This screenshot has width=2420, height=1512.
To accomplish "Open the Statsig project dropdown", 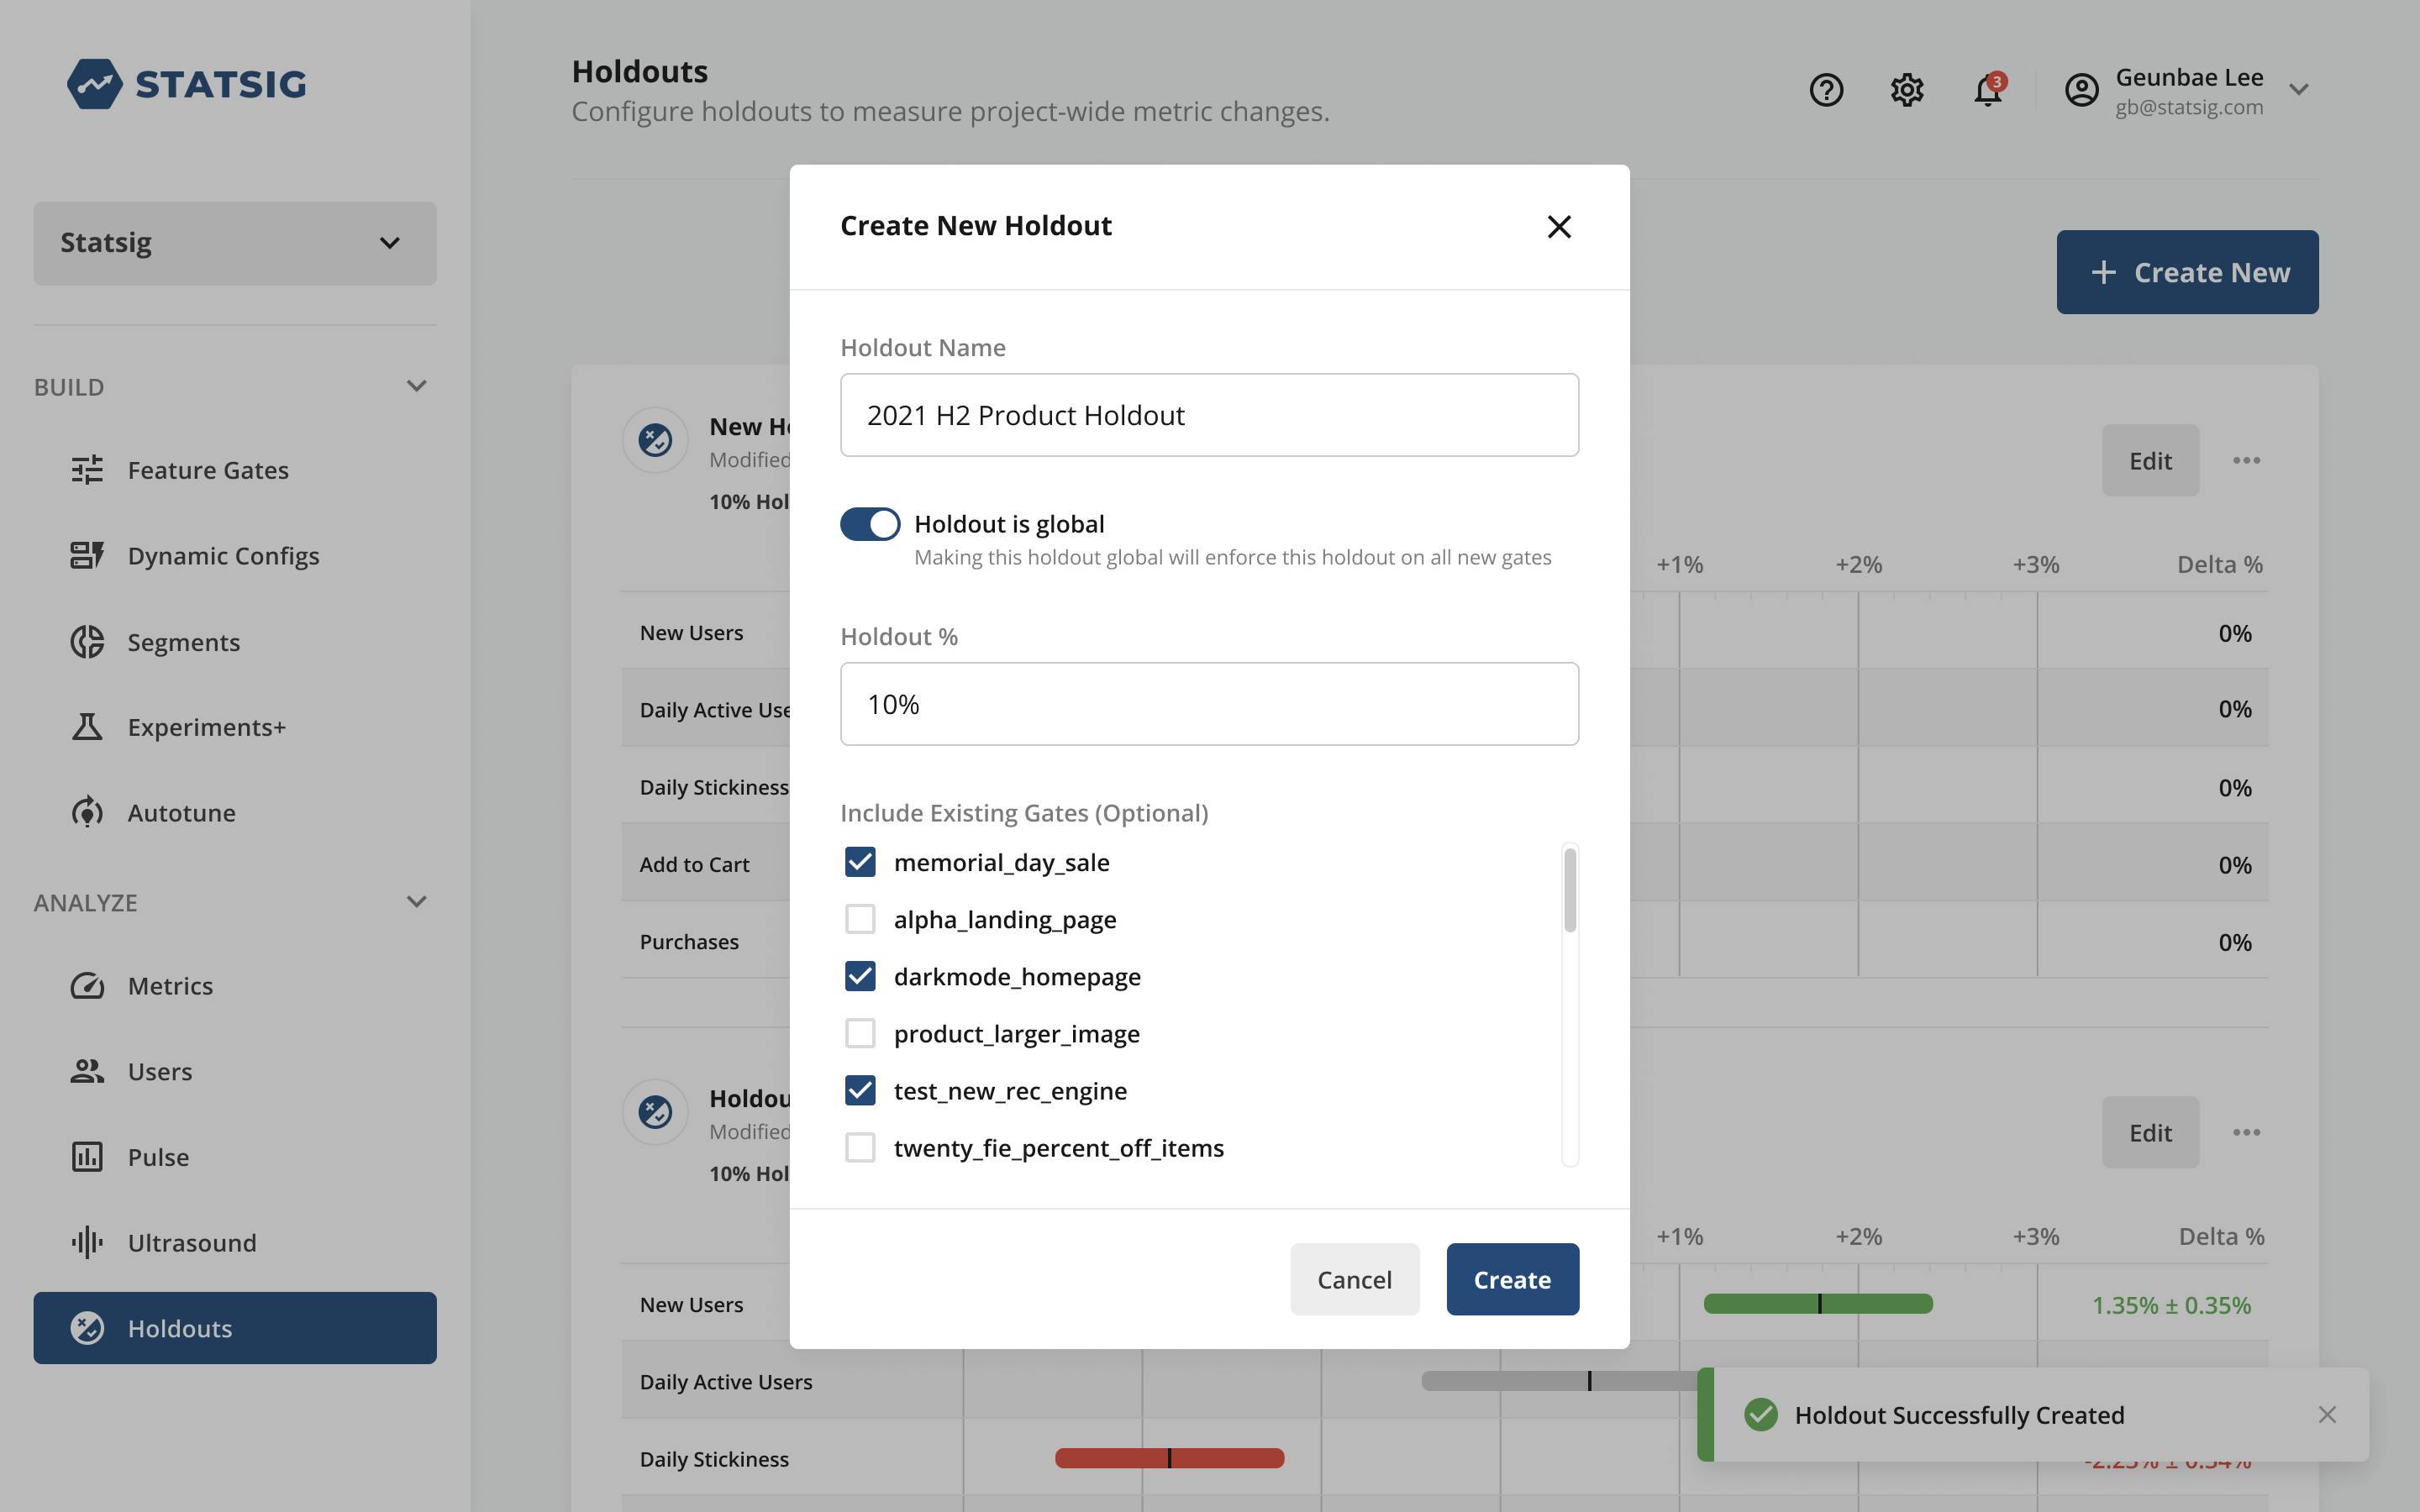I will 235,243.
